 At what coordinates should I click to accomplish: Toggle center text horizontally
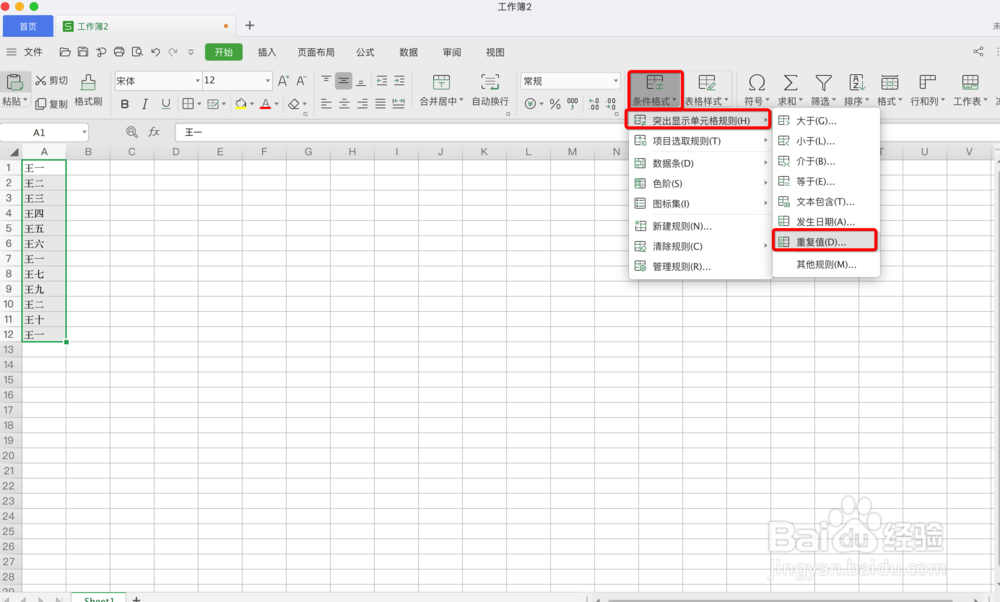pos(344,104)
